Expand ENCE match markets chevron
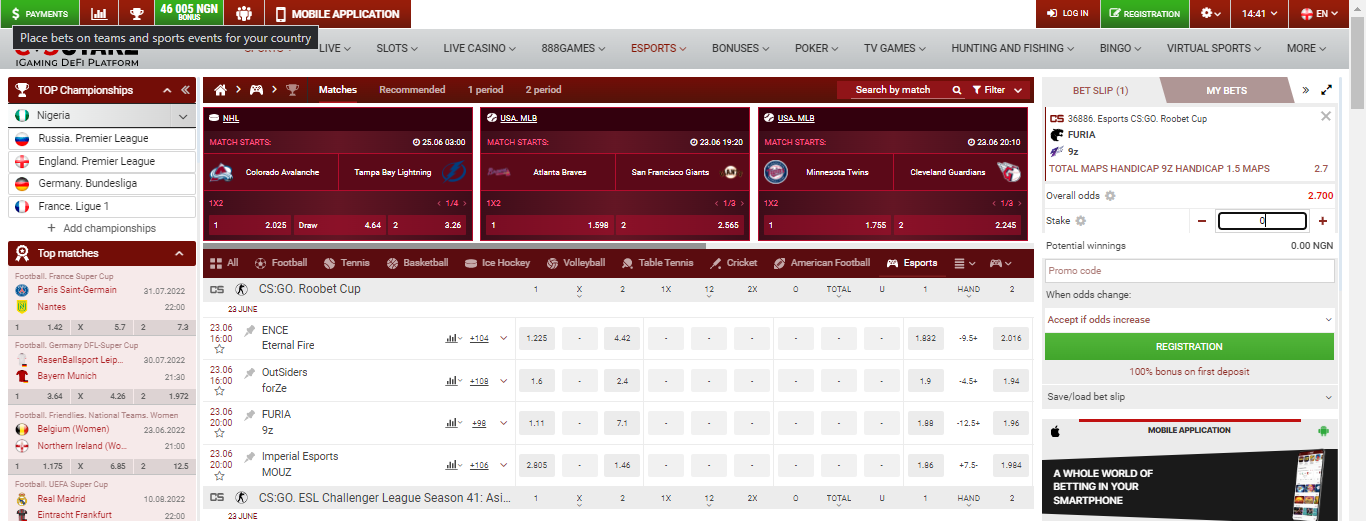 coord(504,338)
